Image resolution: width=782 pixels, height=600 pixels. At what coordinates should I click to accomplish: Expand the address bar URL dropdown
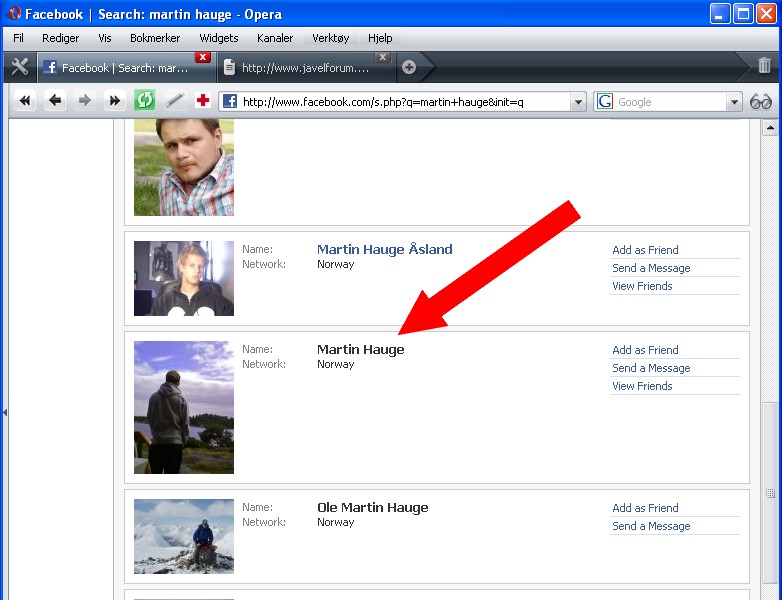pos(577,102)
